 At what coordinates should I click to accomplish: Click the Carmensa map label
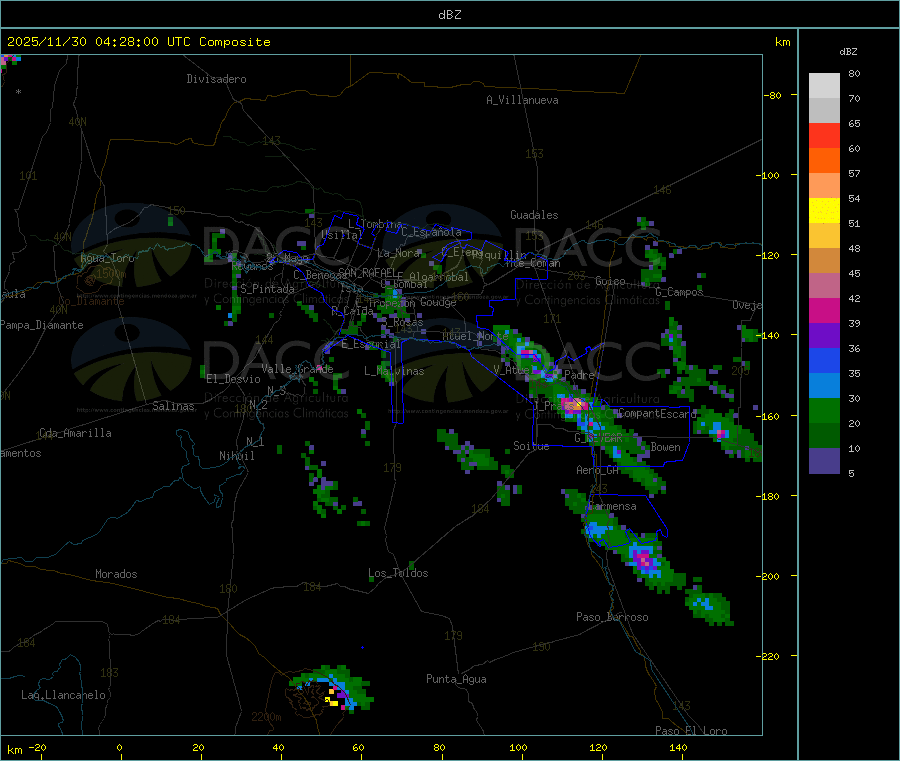pyautogui.click(x=612, y=506)
